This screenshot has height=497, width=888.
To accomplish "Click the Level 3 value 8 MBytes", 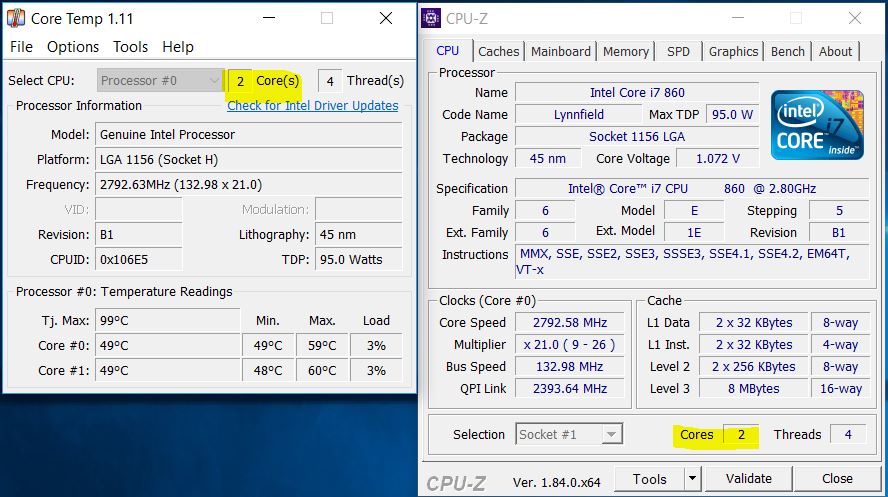I will 754,389.
